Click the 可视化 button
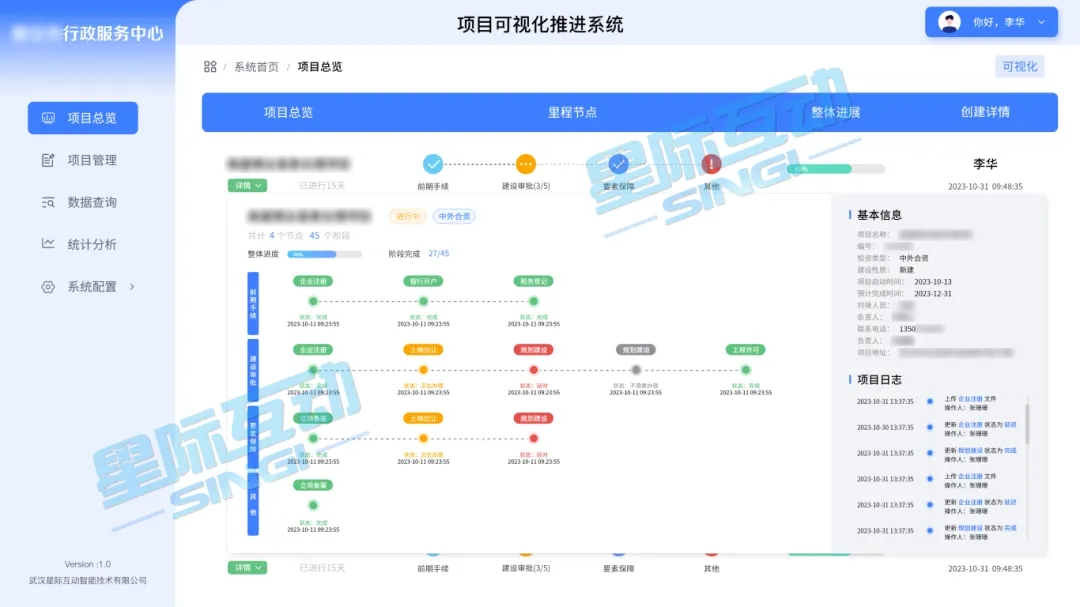The height and width of the screenshot is (607, 1080). [x=1019, y=67]
